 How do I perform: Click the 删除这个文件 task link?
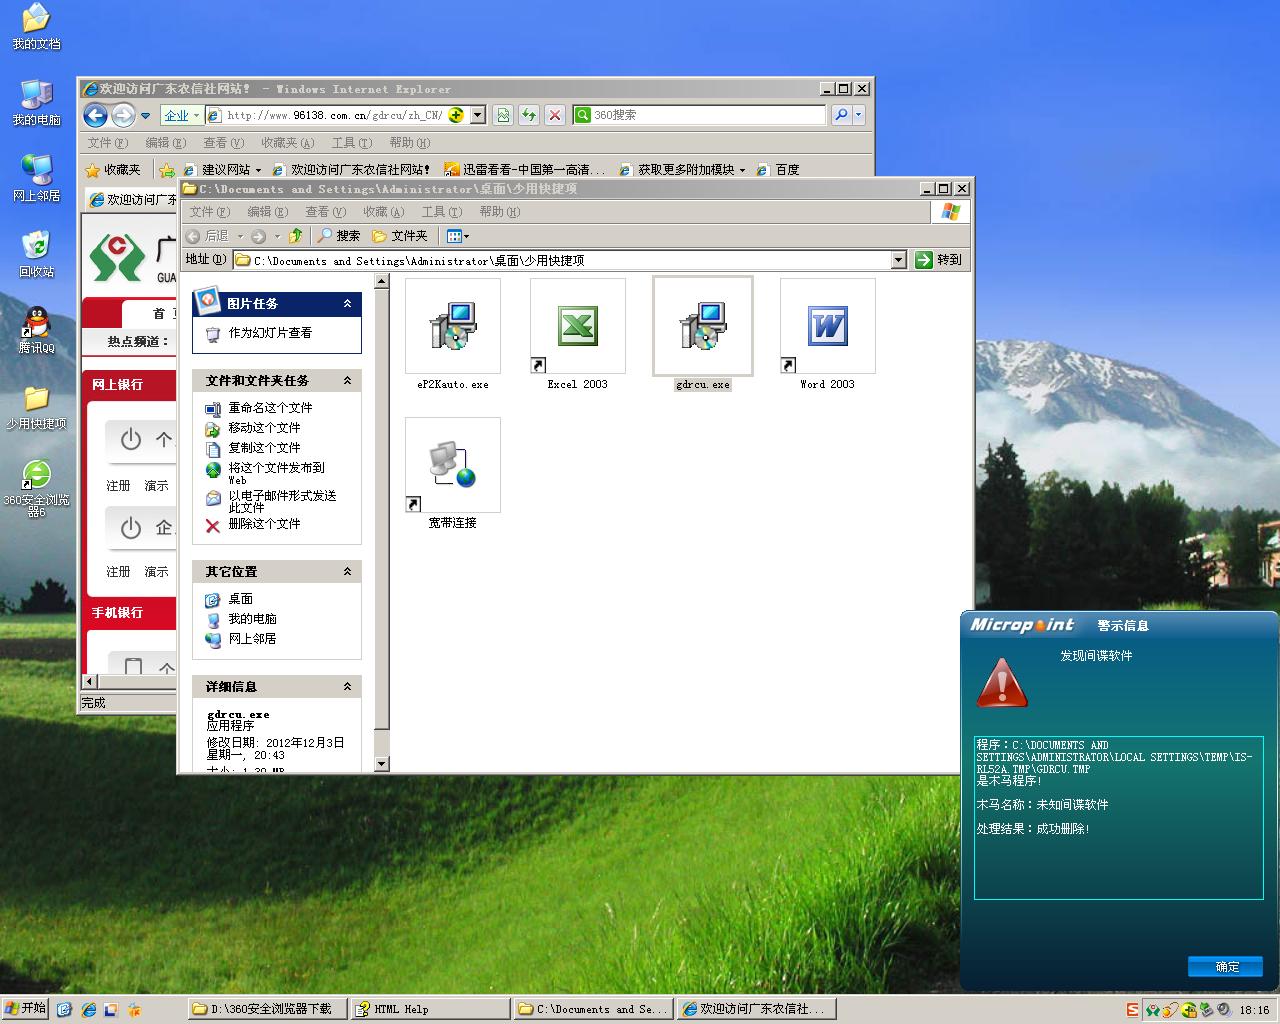click(264, 524)
